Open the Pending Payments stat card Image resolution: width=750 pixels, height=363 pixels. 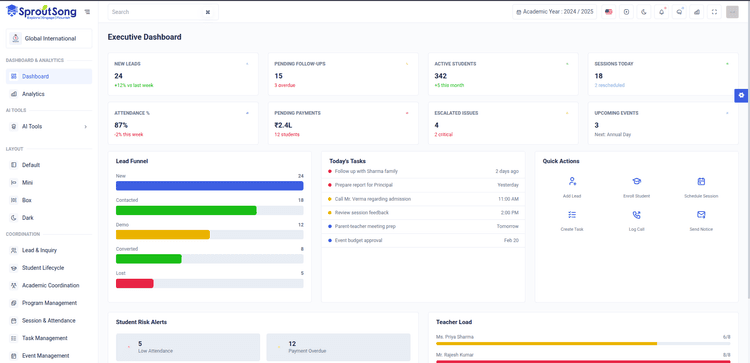pyautogui.click(x=343, y=123)
